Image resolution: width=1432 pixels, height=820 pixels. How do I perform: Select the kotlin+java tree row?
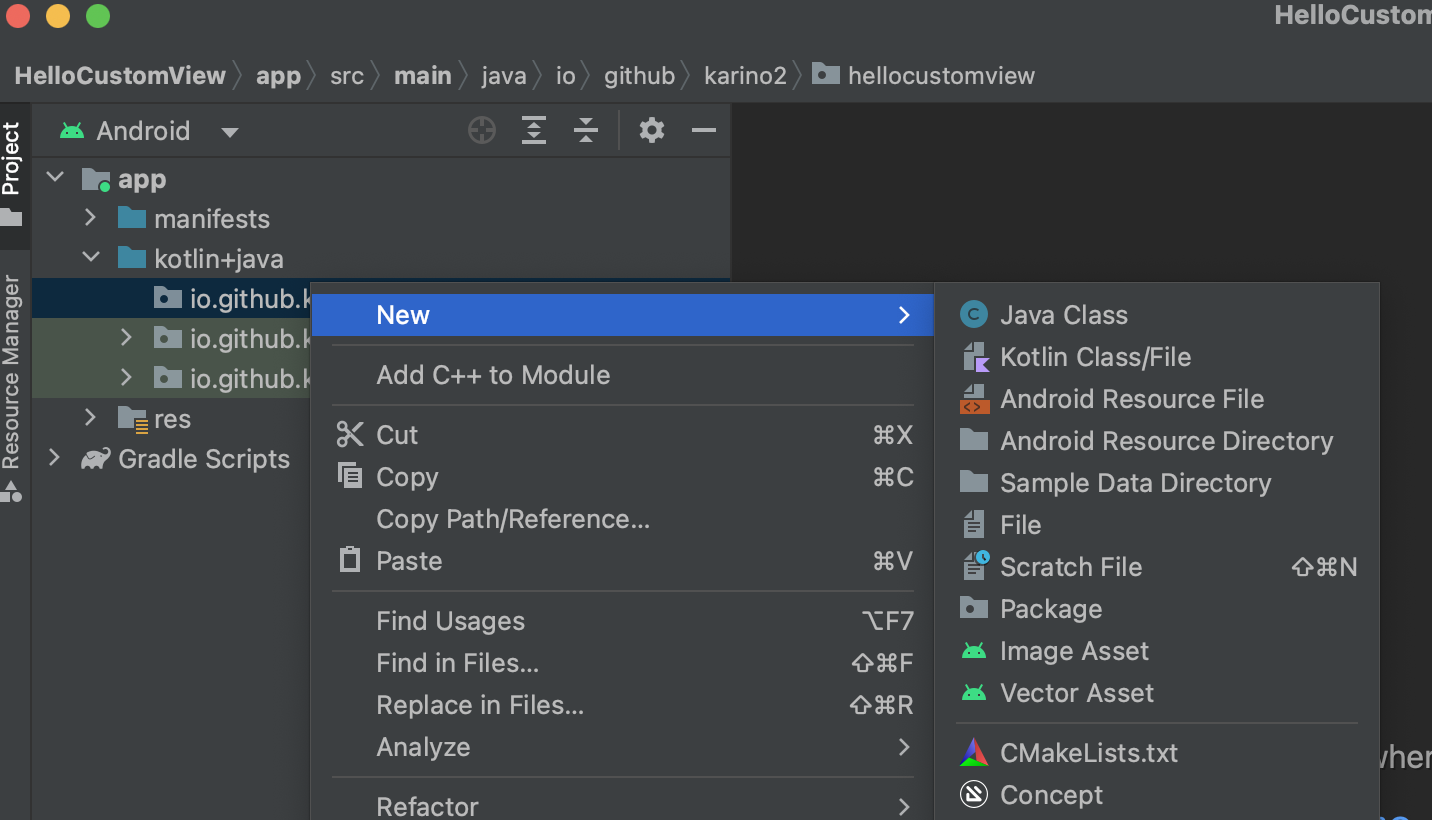[x=381, y=258]
